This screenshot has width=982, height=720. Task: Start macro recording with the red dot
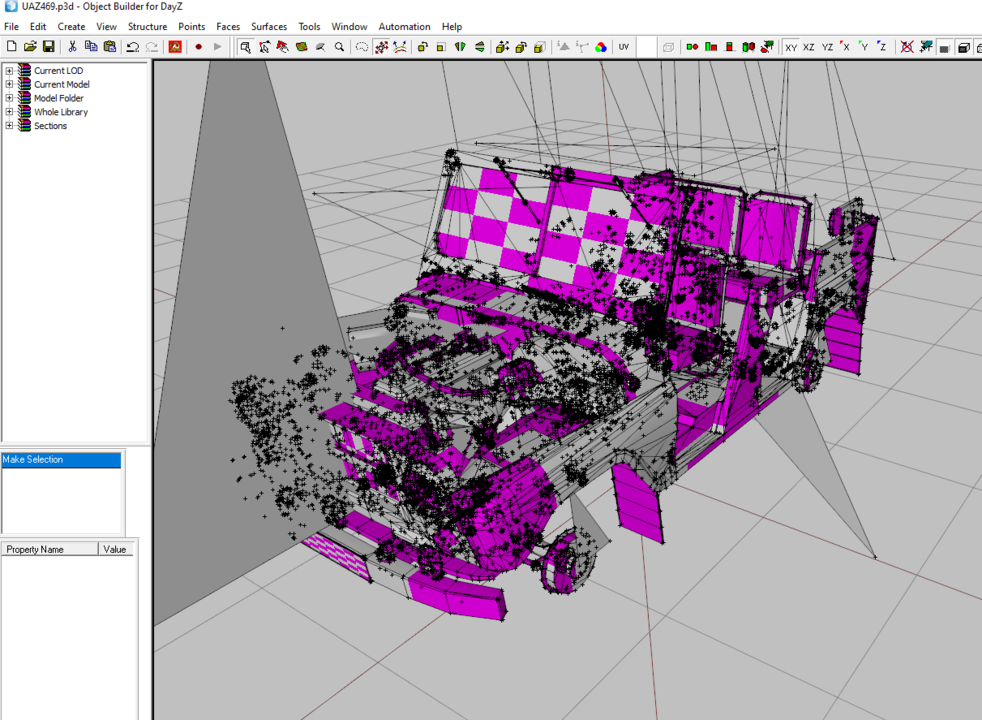click(199, 47)
